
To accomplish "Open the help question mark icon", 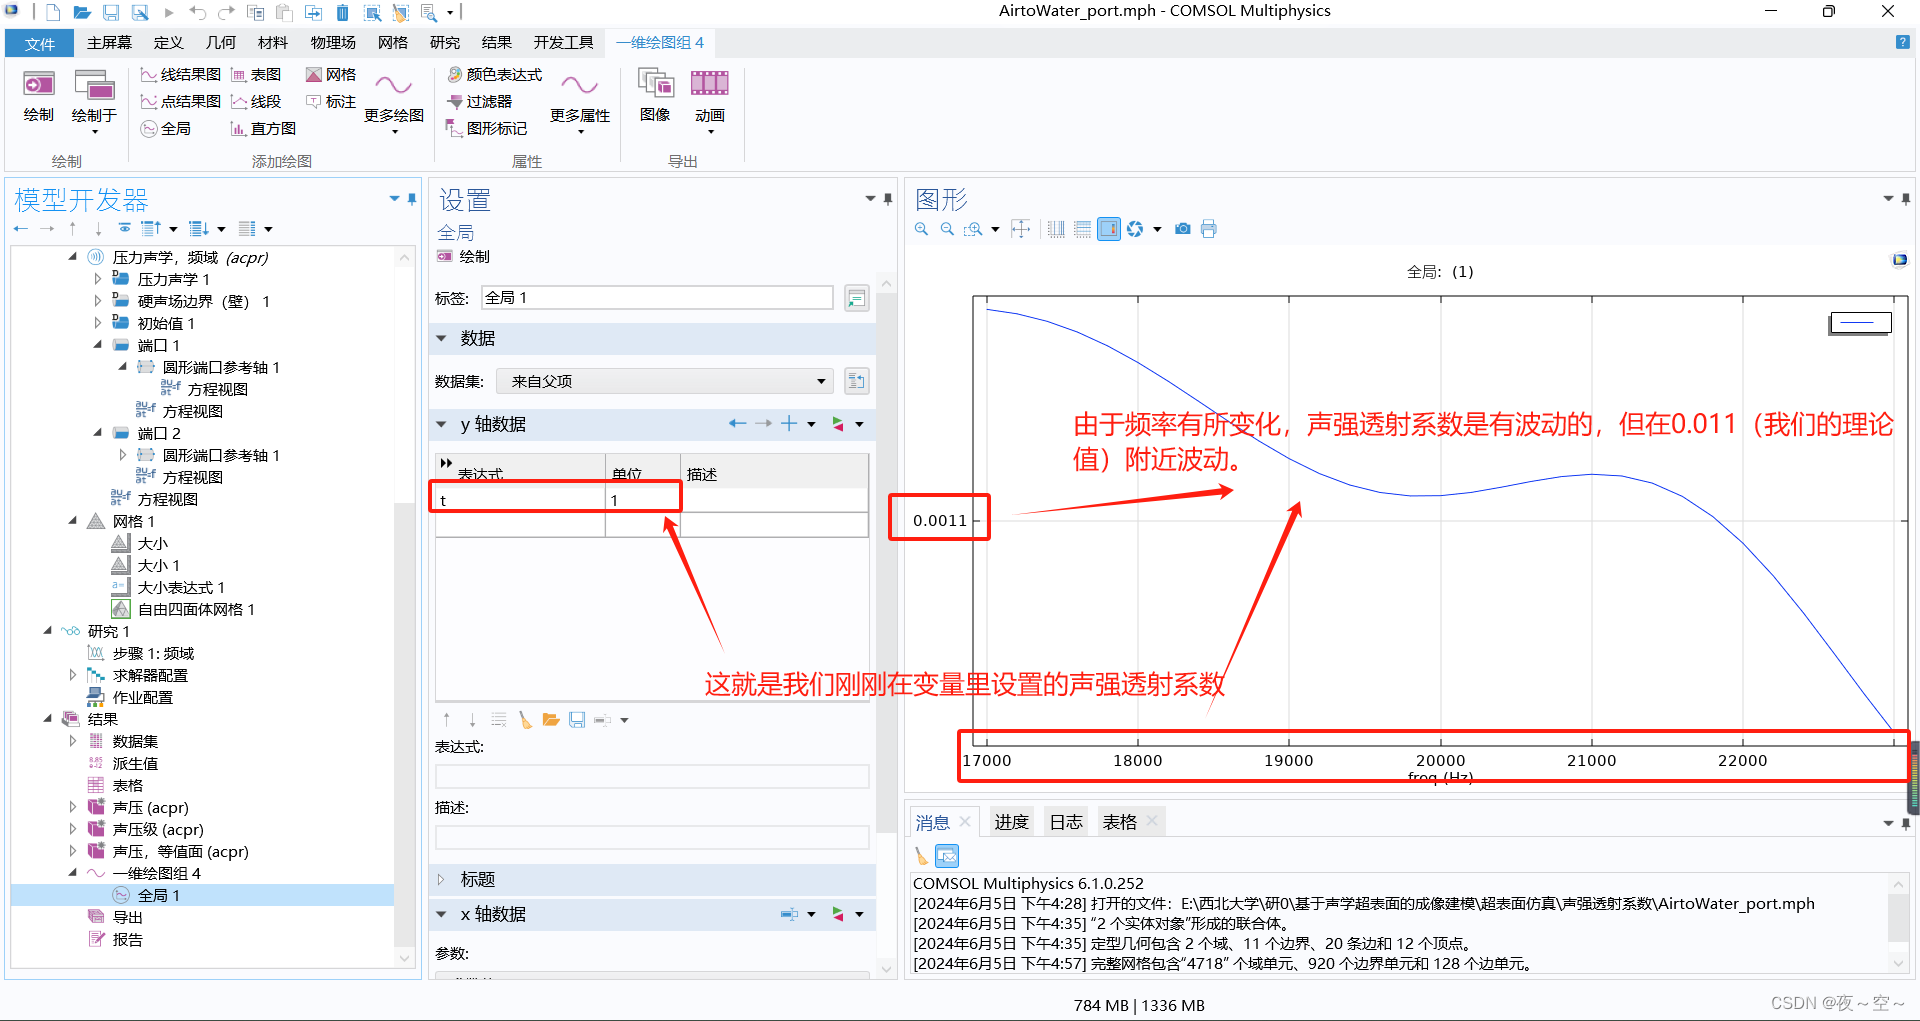I will pyautogui.click(x=1902, y=42).
